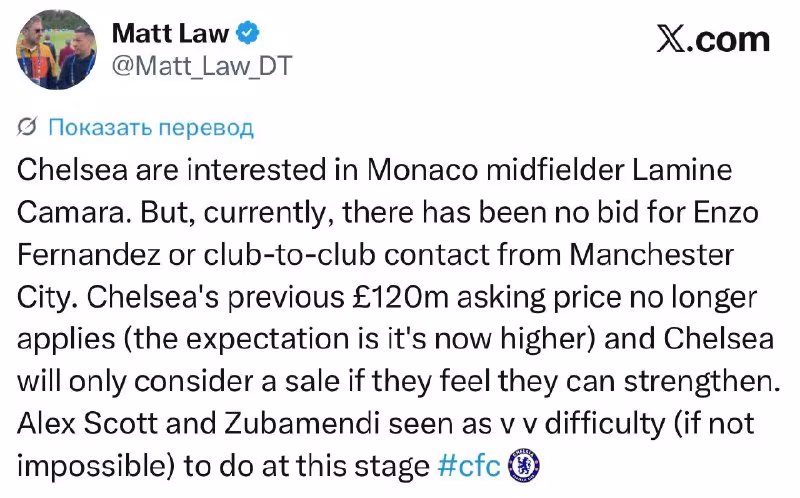Click the word "impossible)" in the last line

[96, 466]
